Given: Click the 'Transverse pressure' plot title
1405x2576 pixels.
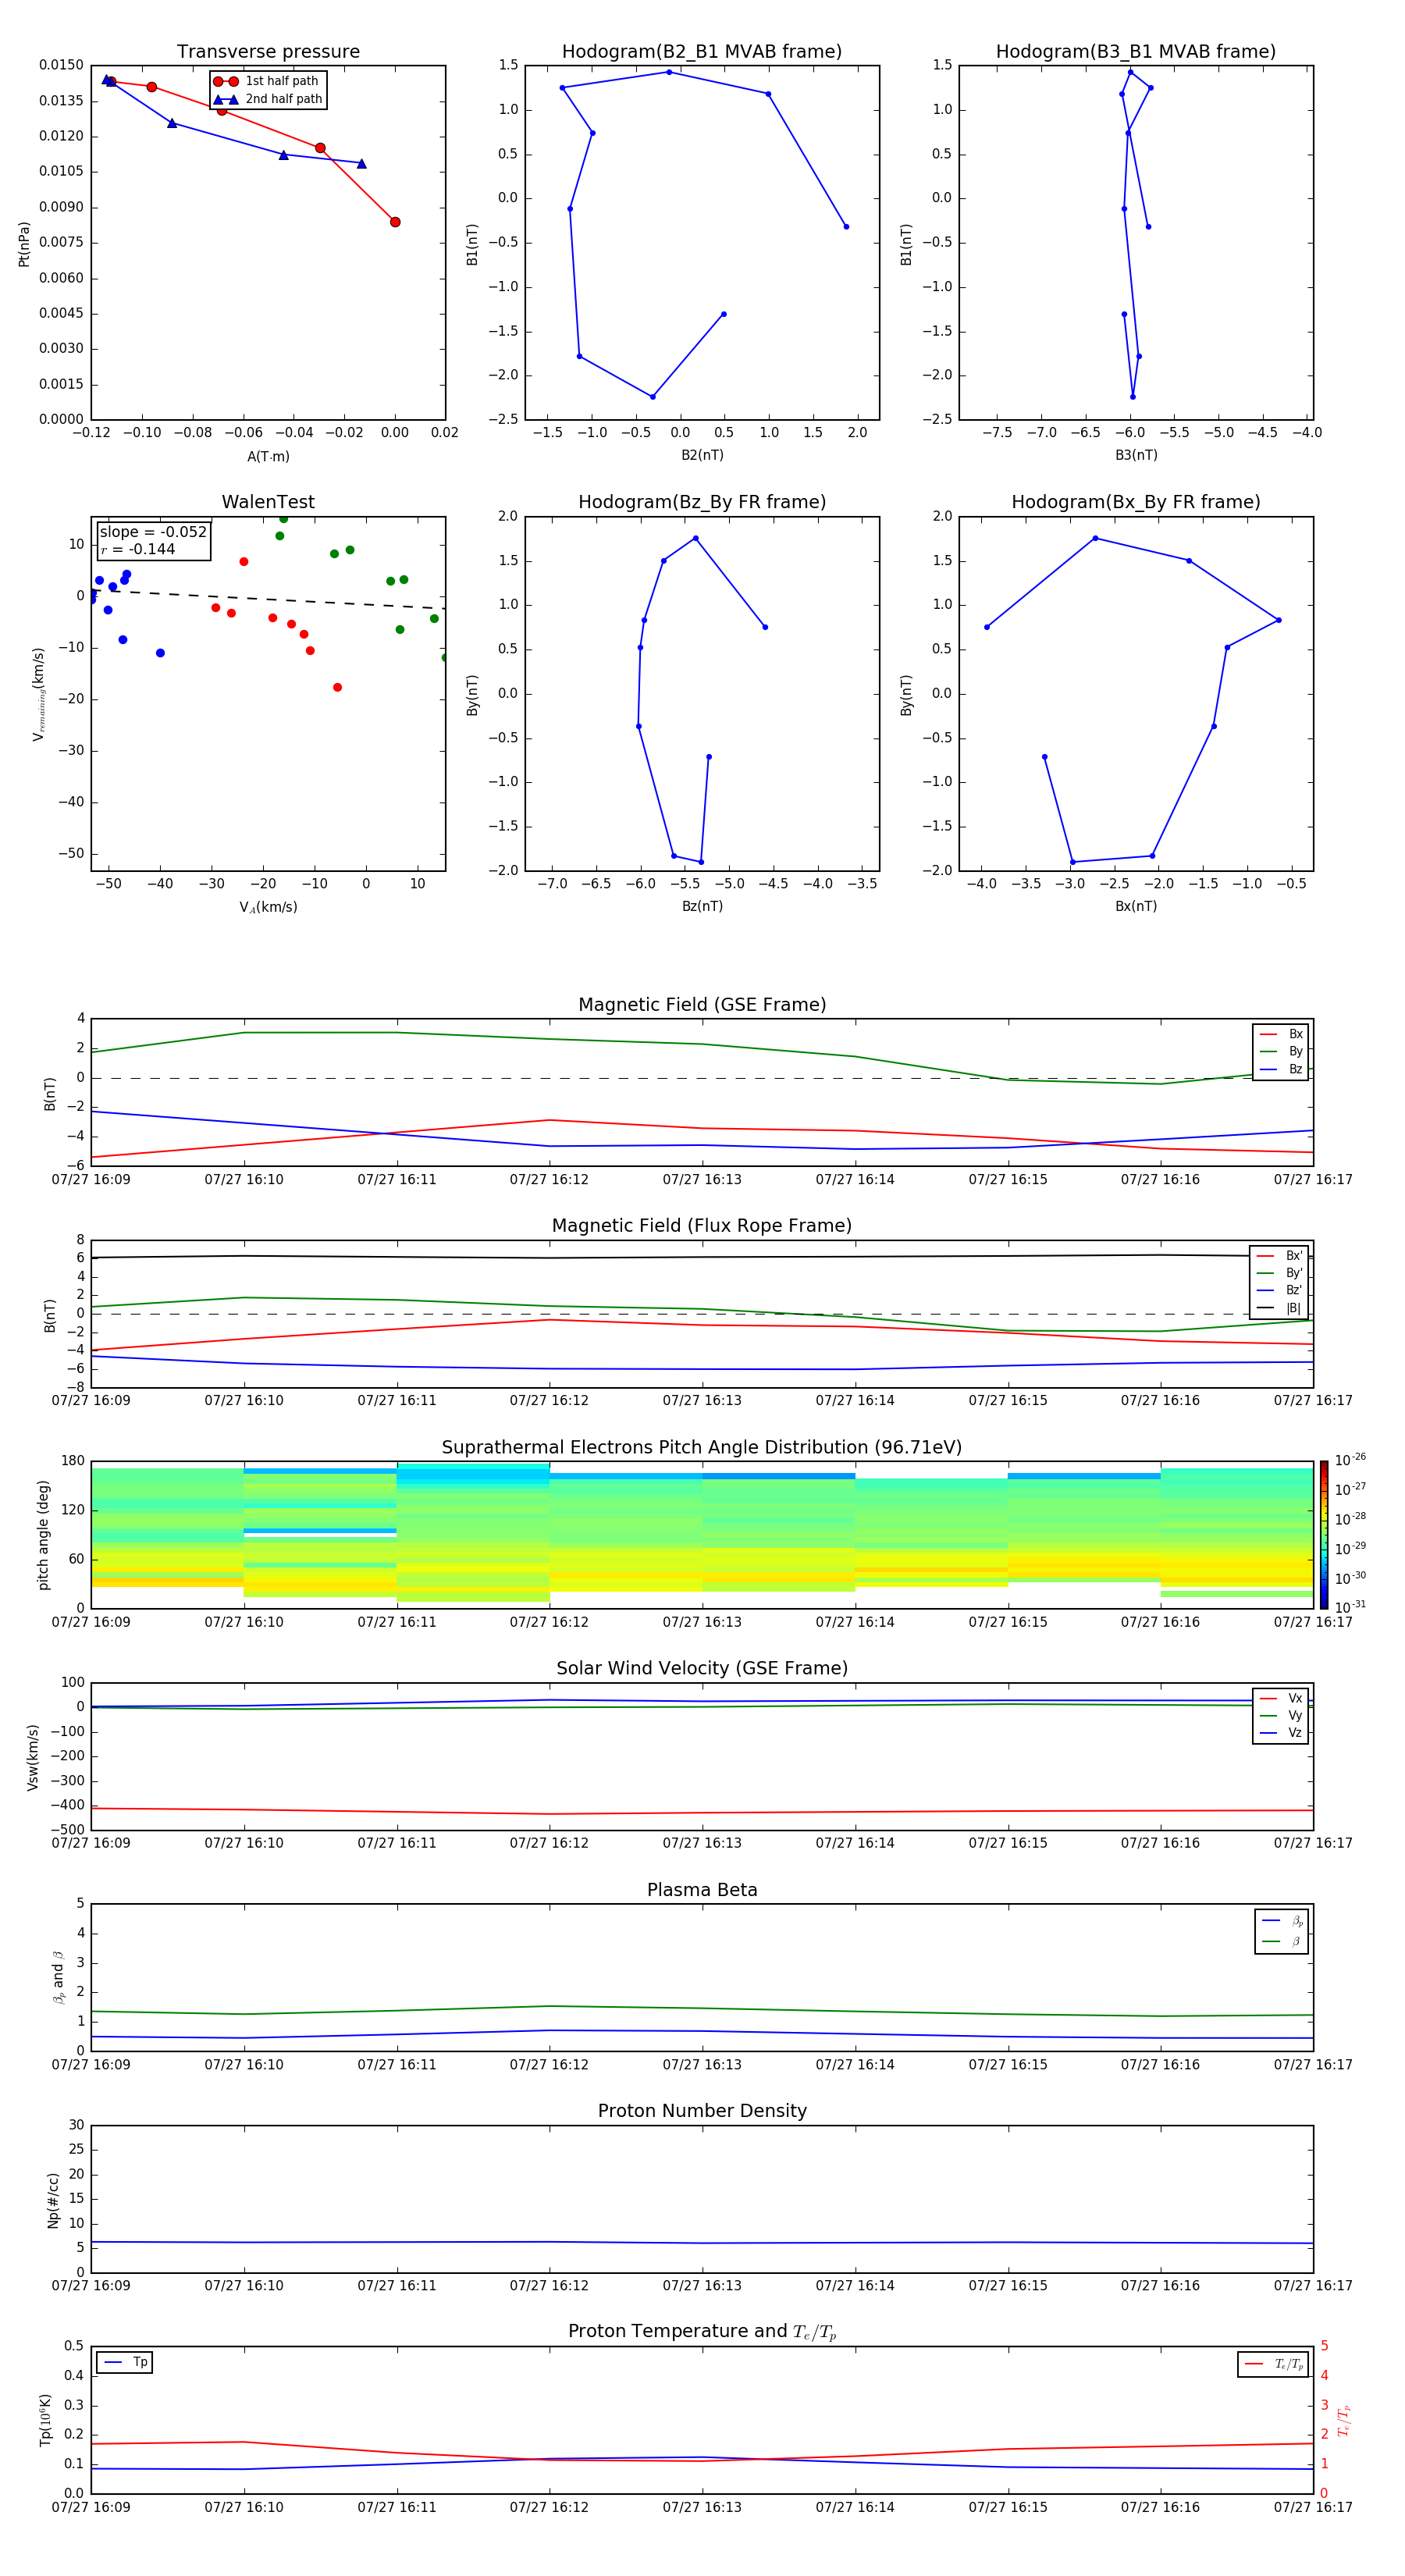Looking at the screenshot, I should click(268, 52).
